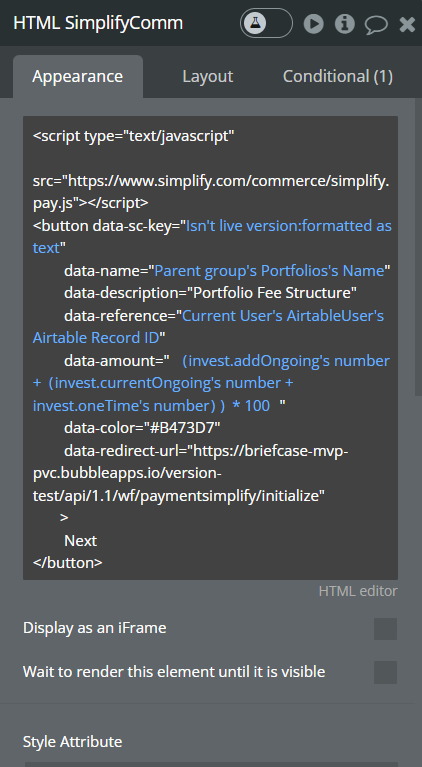Screen dimensions: 422x767
Task: Check Wait to render until visible
Action: 385,672
